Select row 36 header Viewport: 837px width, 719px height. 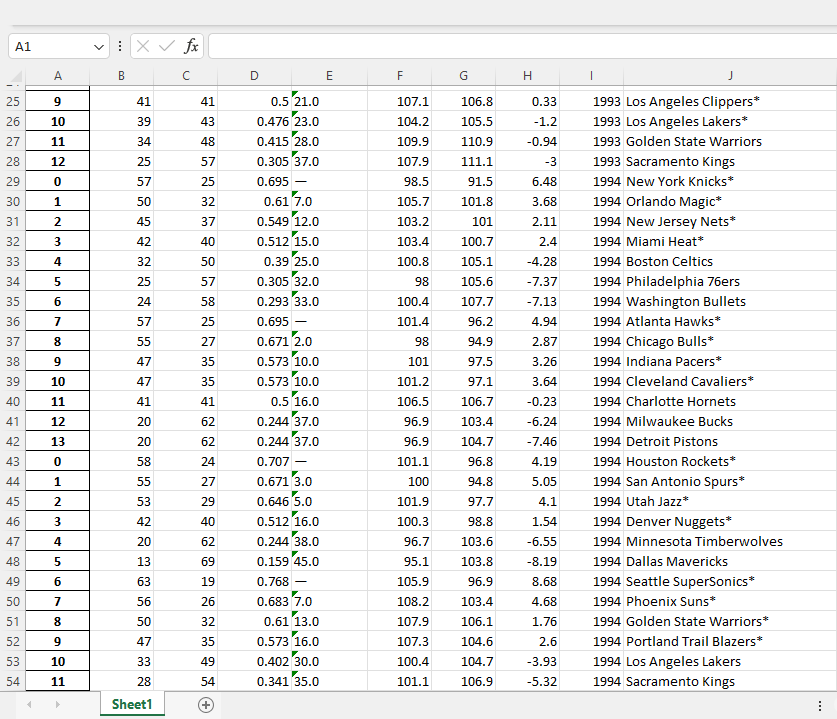click(13, 321)
